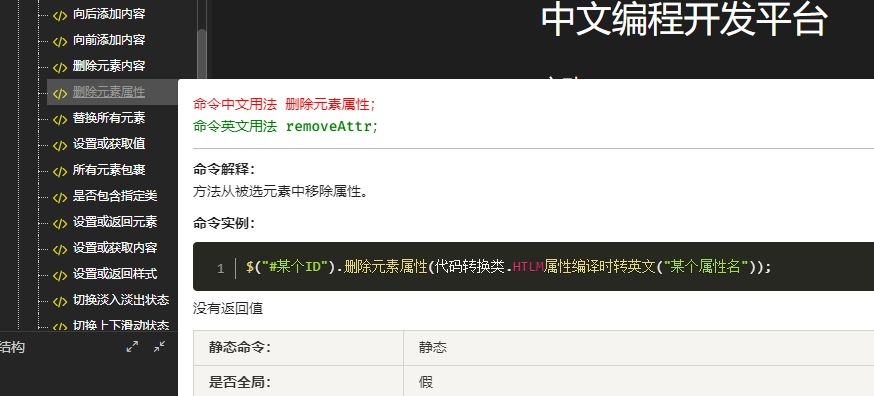Select tree item 设置或获取内容
This screenshot has height=396, width=874.
[x=115, y=248]
